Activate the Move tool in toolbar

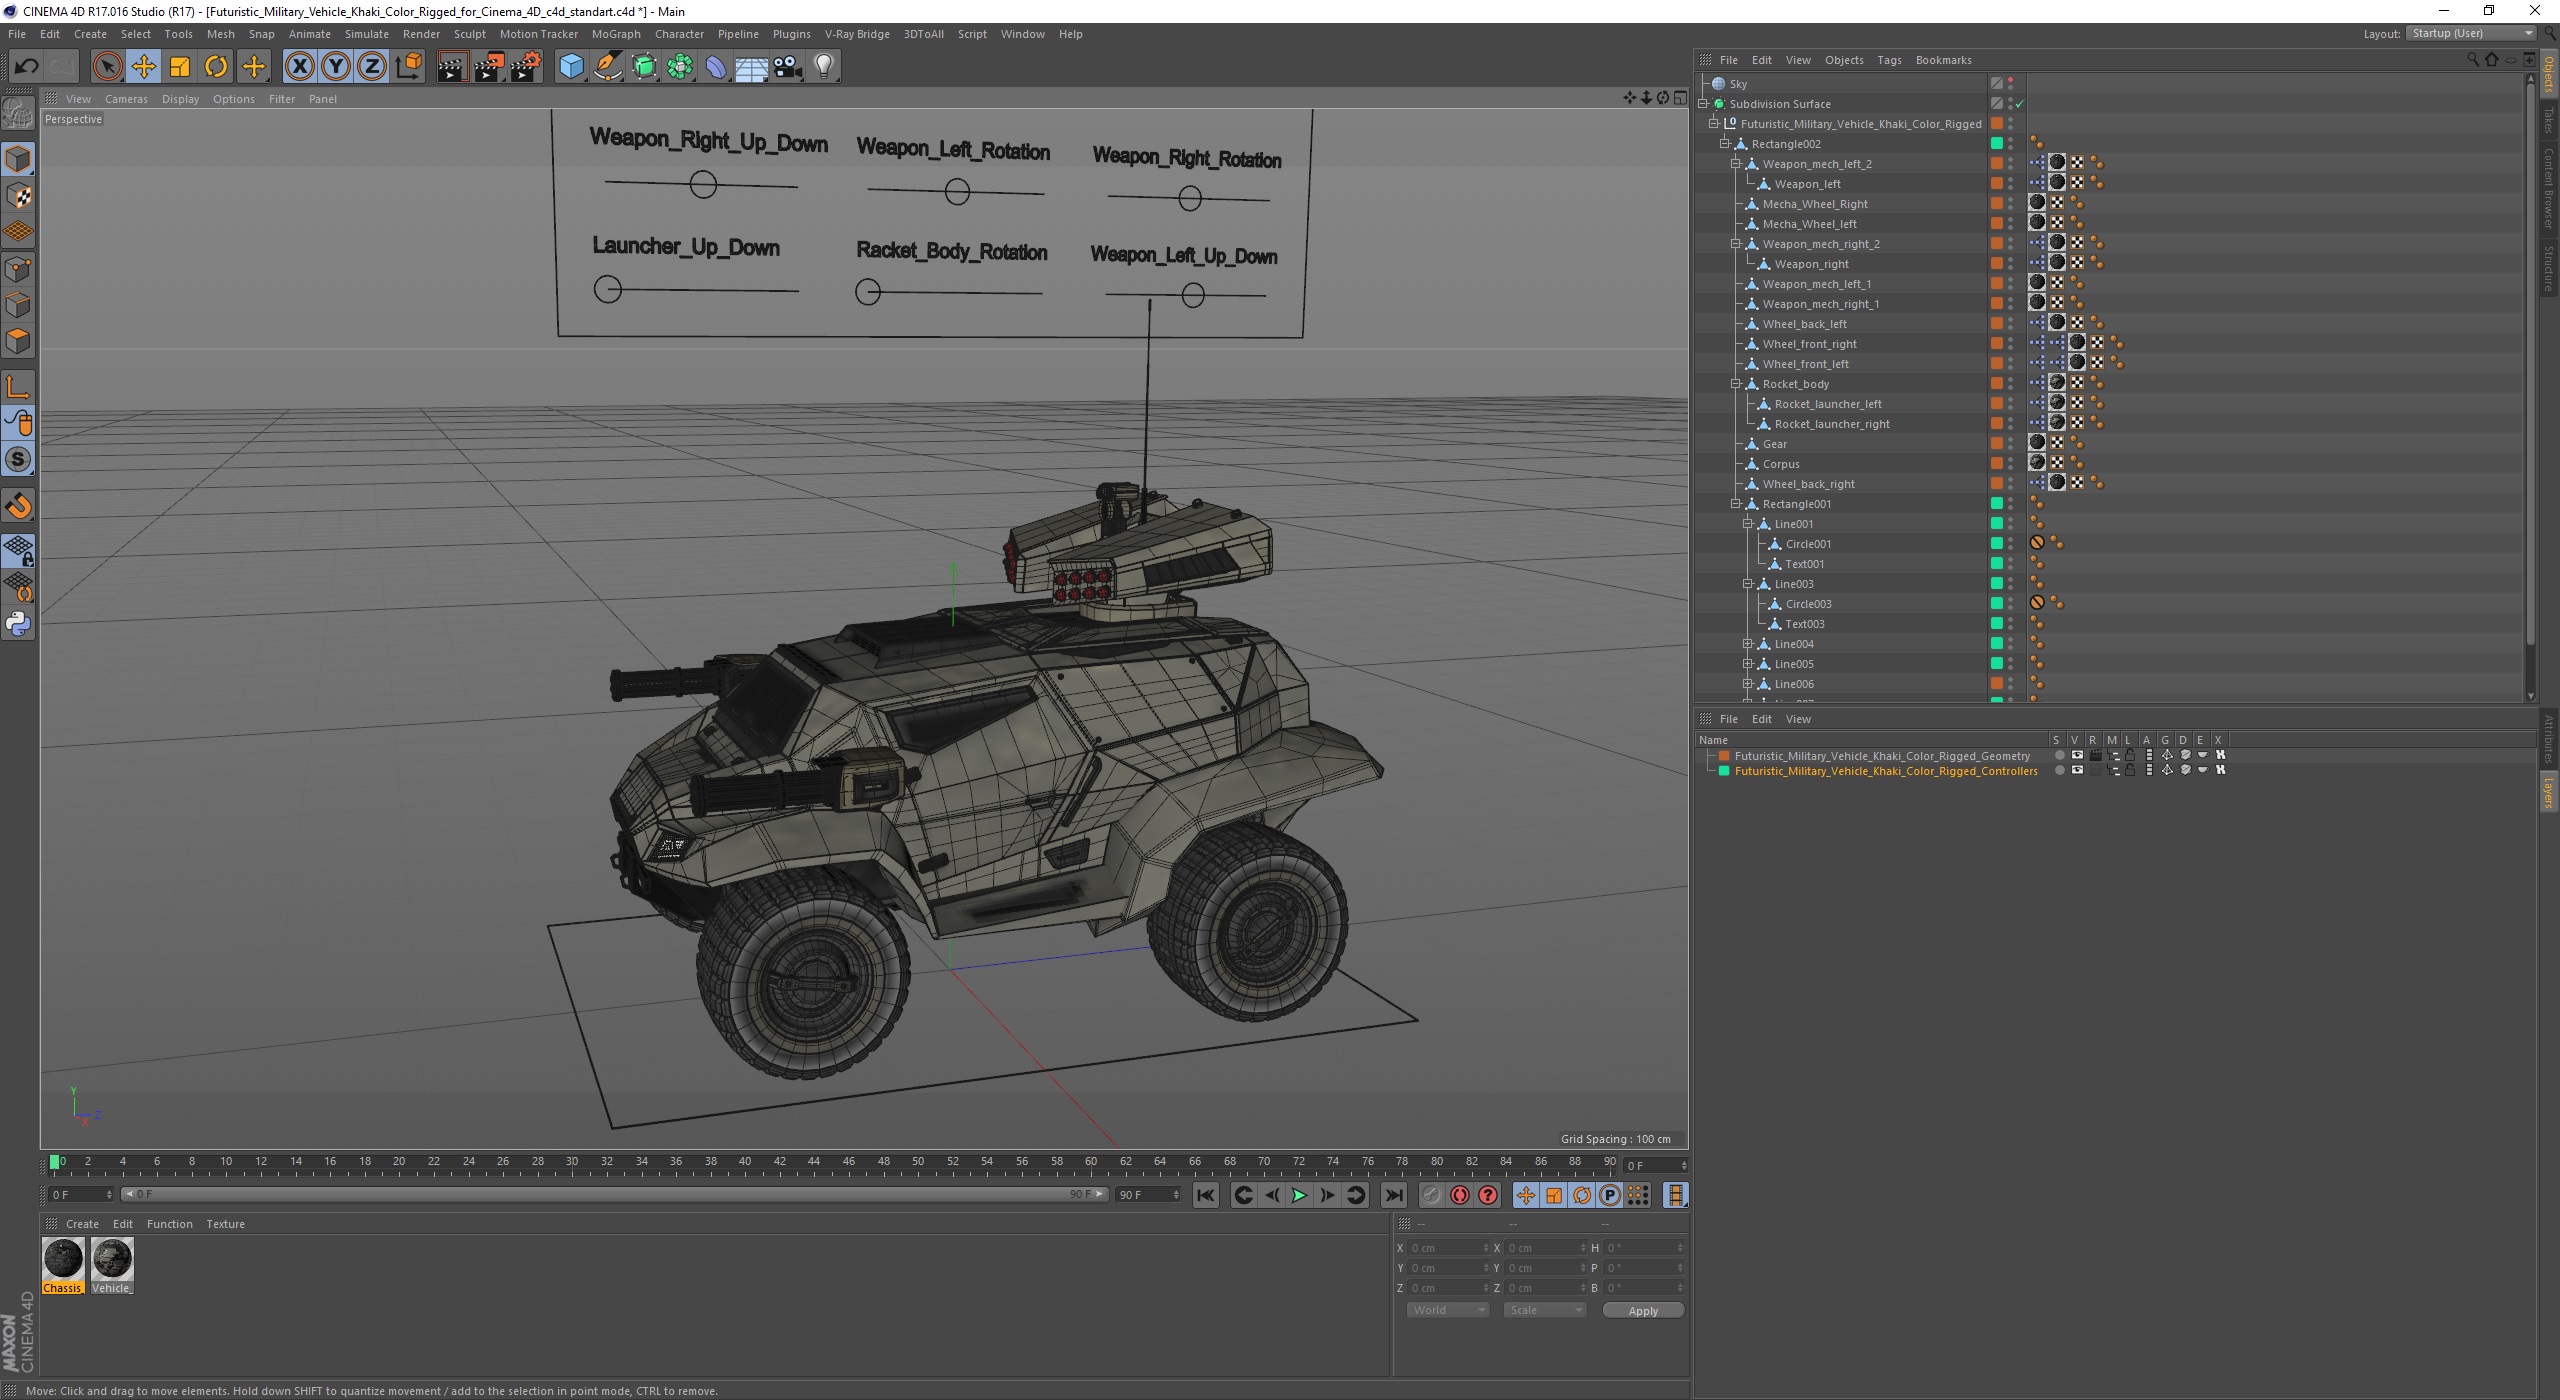click(x=143, y=67)
